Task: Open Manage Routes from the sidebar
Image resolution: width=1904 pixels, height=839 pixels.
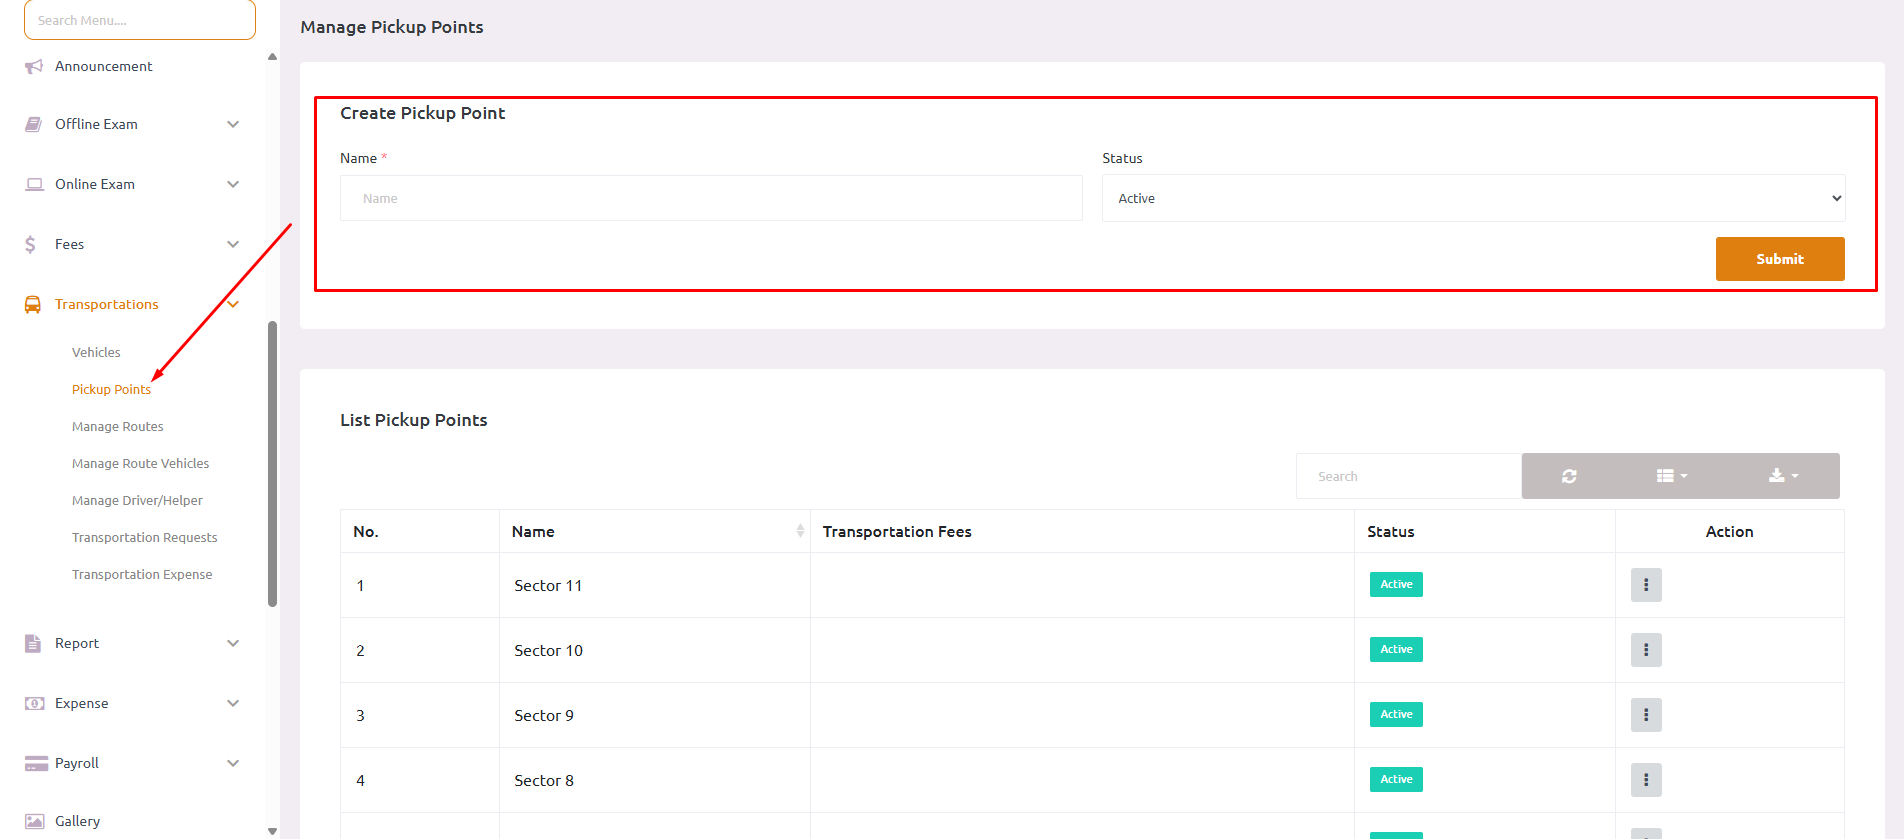Action: tap(118, 427)
